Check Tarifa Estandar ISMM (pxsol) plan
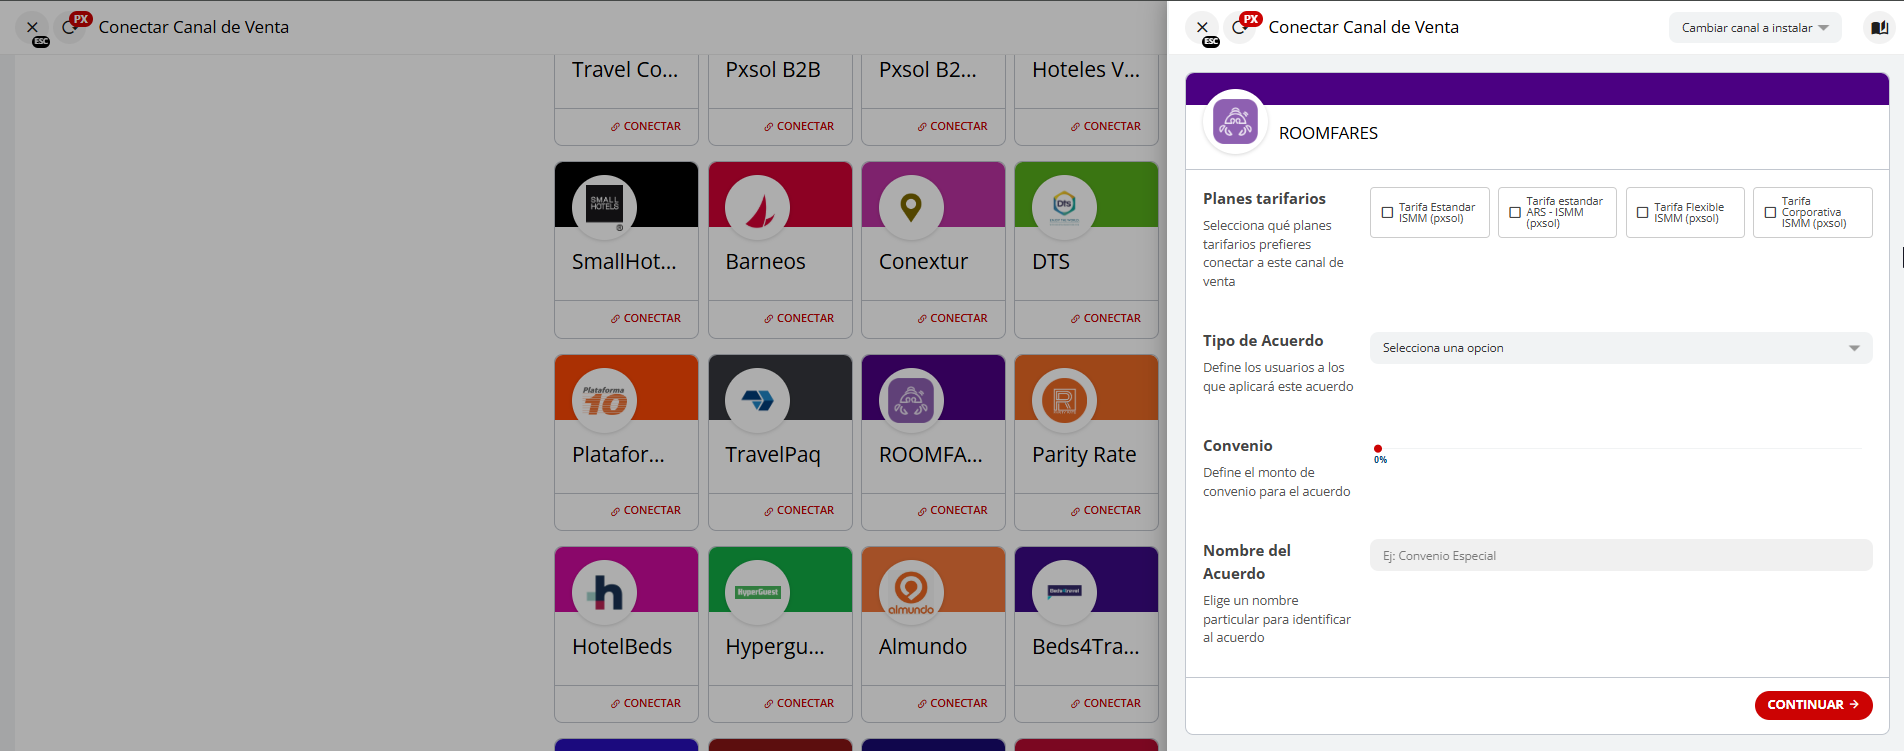This screenshot has height=751, width=1904. [x=1387, y=213]
